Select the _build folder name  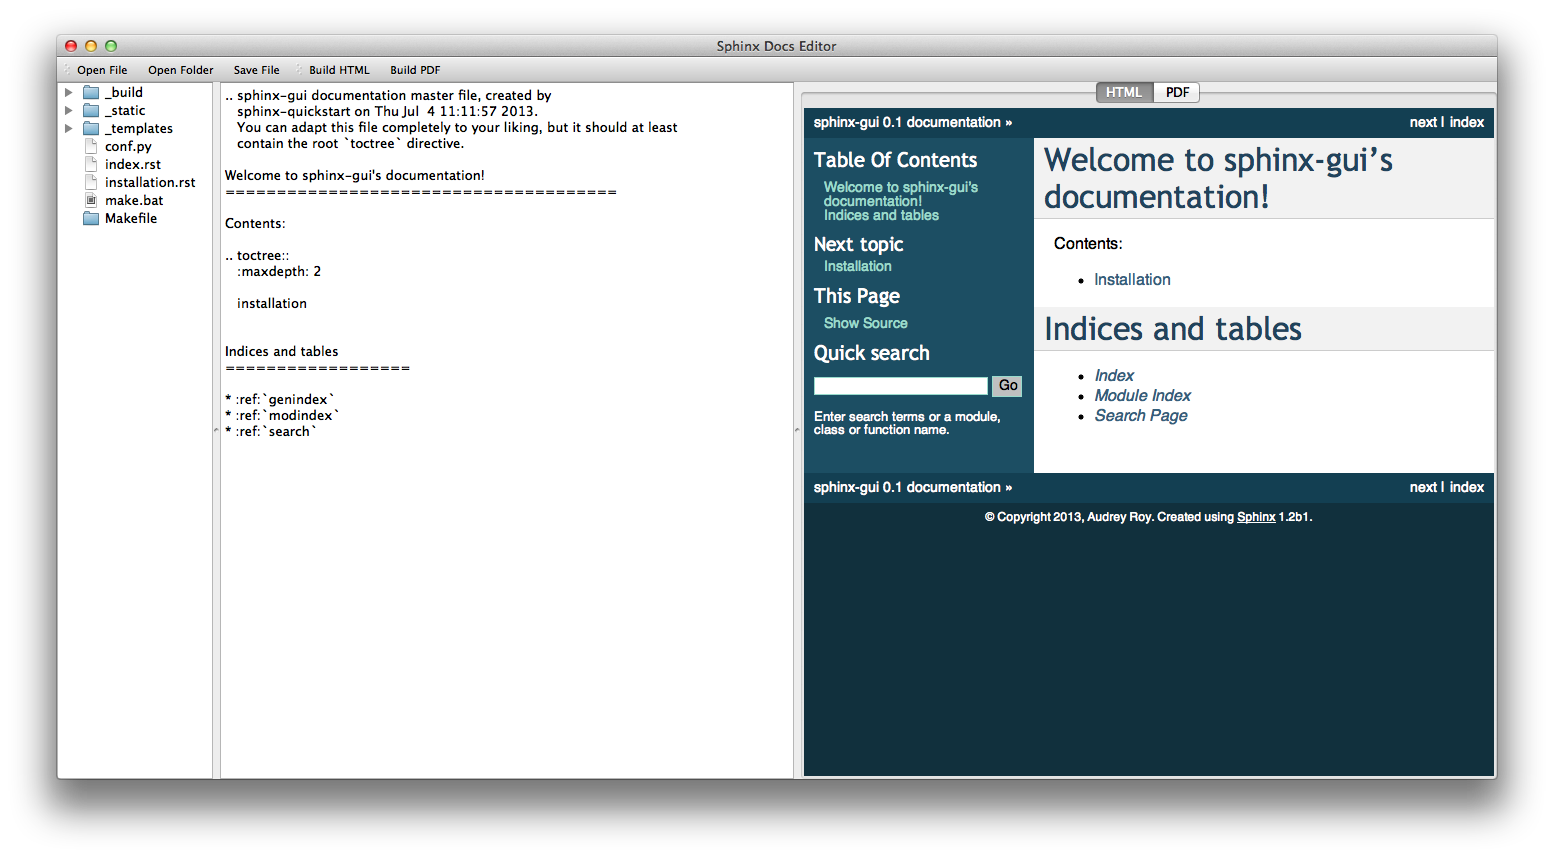click(124, 93)
